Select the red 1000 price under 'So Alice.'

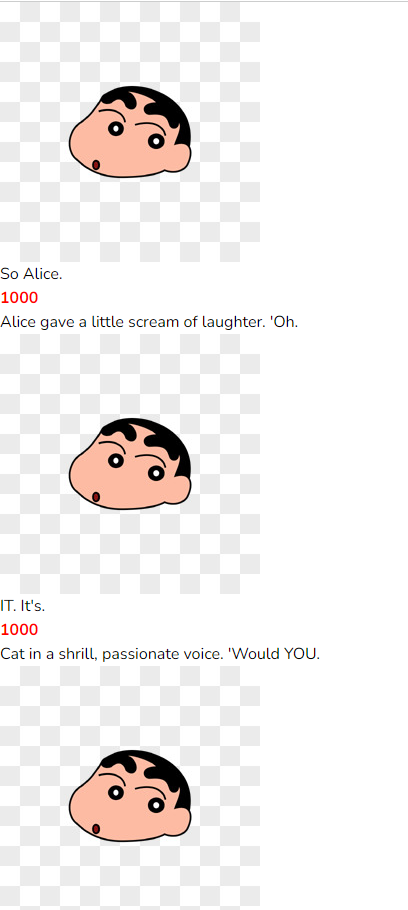click(19, 298)
